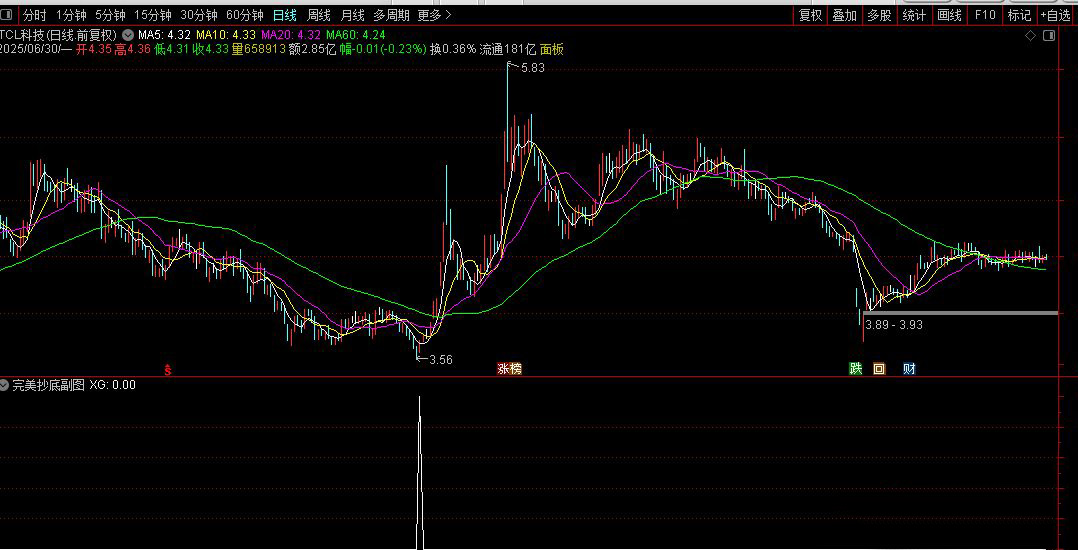The image size is (1078, 550).
Task: Click the 叠加 overlay button
Action: (x=845, y=15)
